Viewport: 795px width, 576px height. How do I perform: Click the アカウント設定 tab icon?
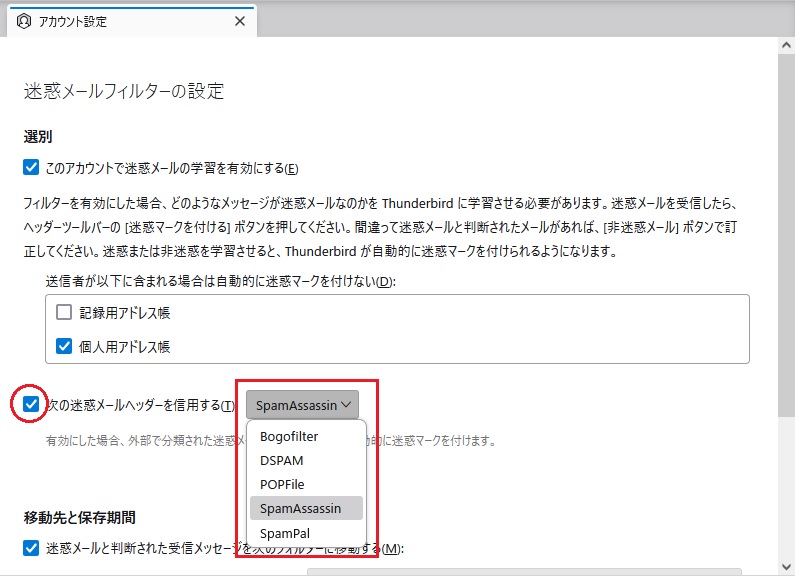click(x=24, y=21)
